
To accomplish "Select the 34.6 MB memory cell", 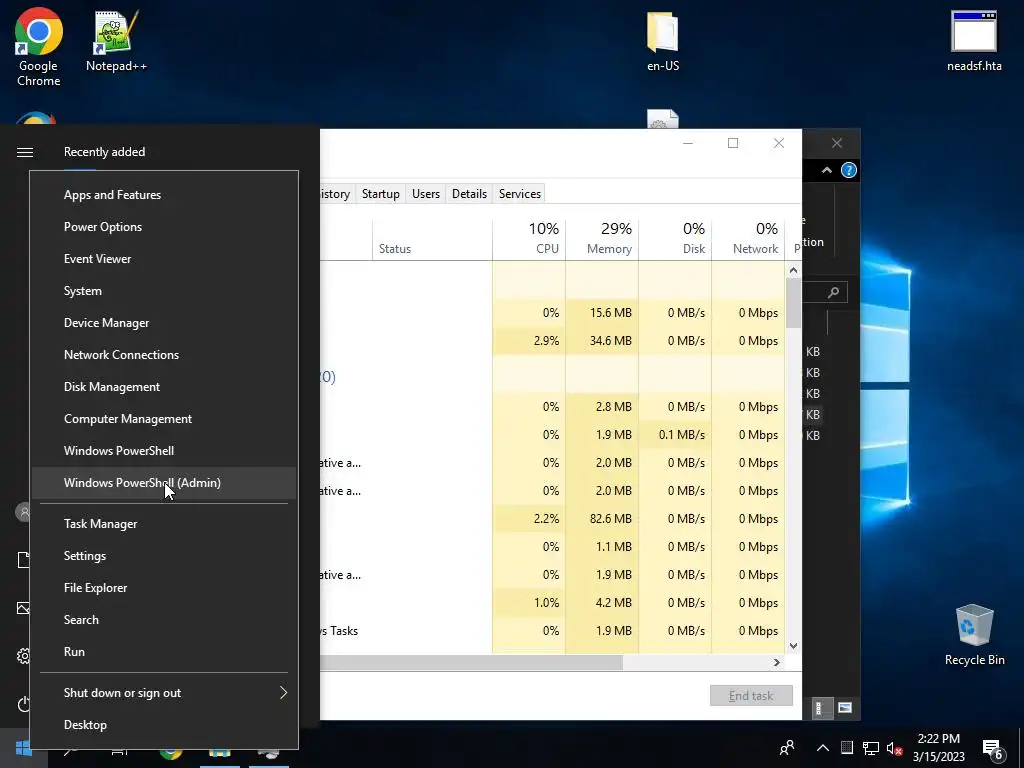I will pos(602,341).
